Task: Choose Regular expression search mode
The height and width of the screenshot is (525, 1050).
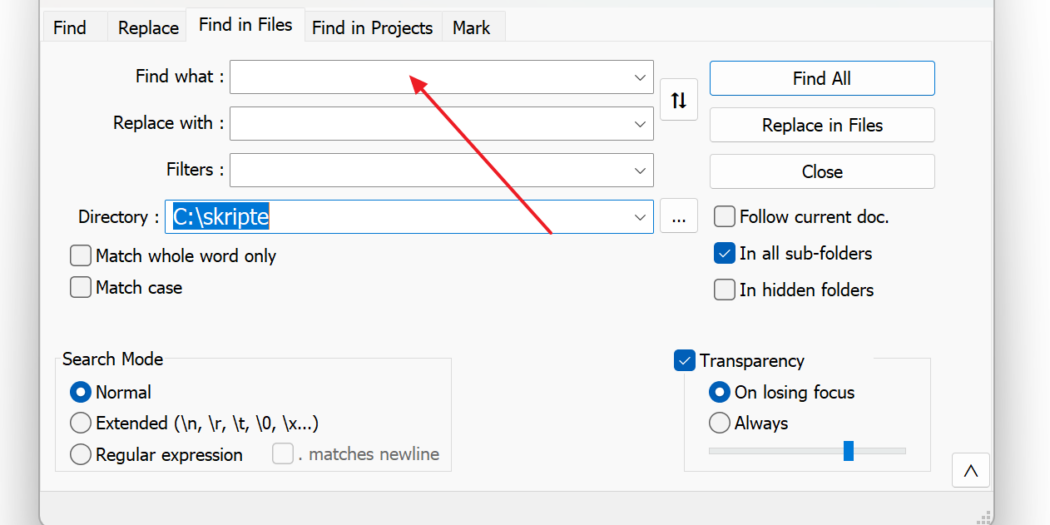Action: (80, 455)
